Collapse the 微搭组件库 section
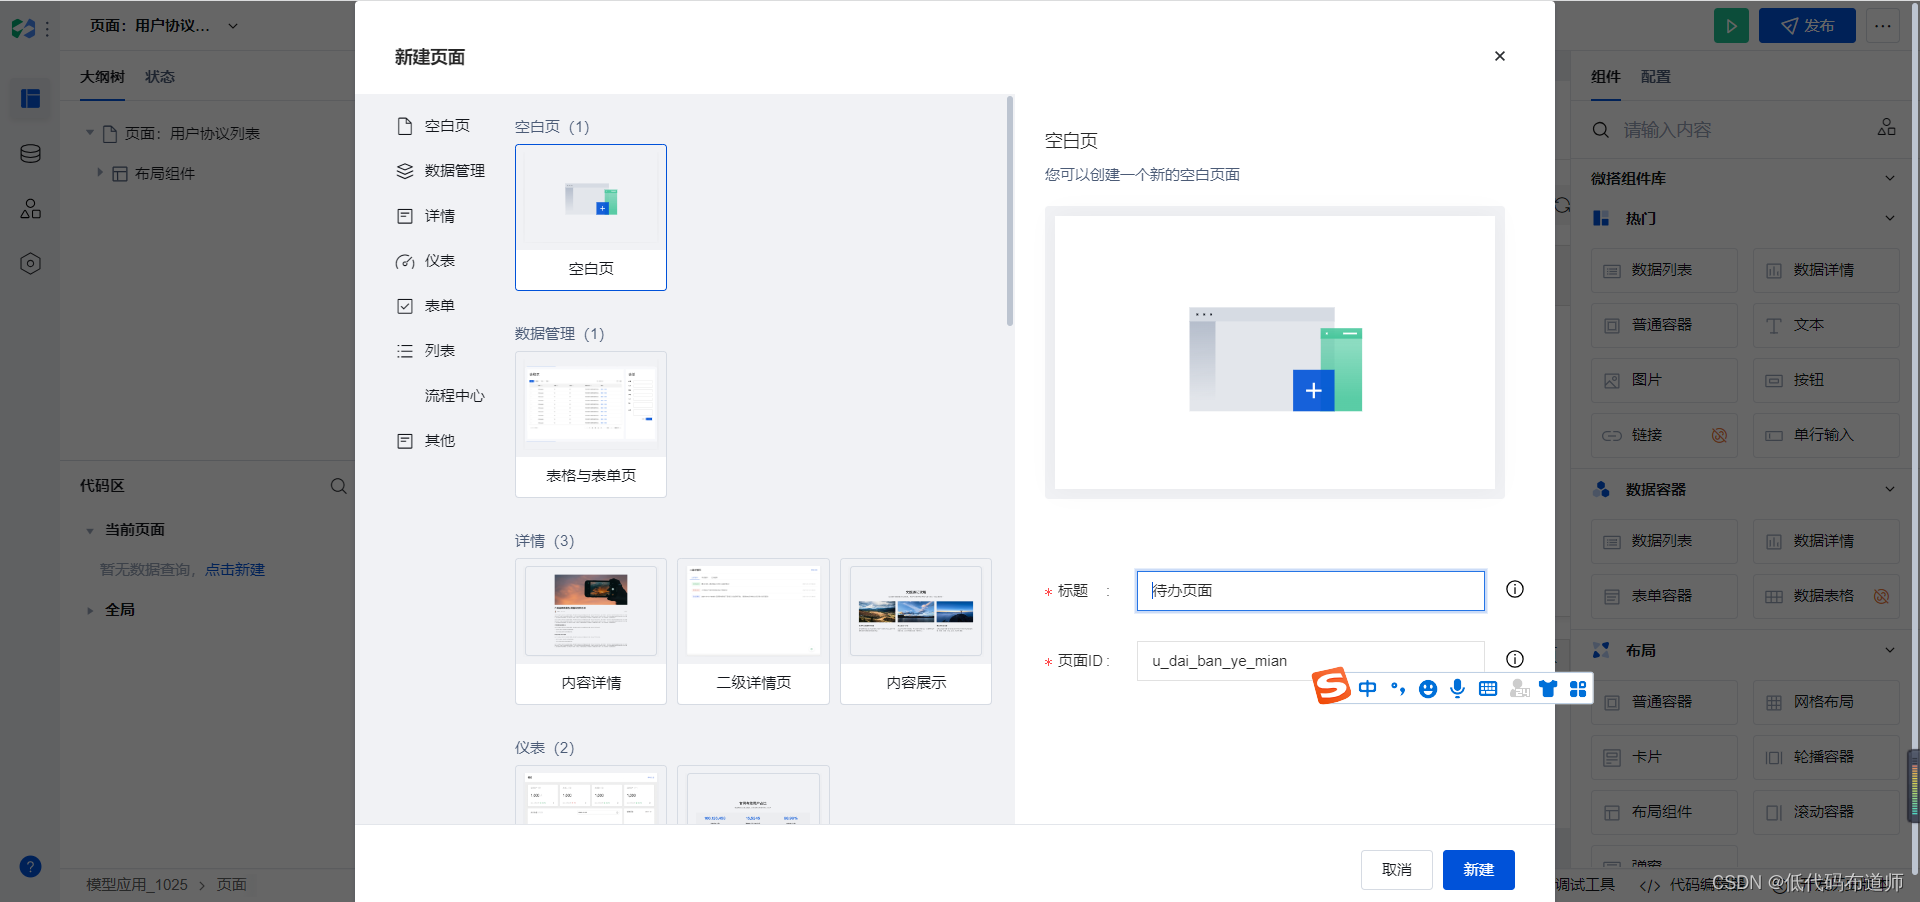The width and height of the screenshot is (1920, 902). pyautogui.click(x=1889, y=178)
